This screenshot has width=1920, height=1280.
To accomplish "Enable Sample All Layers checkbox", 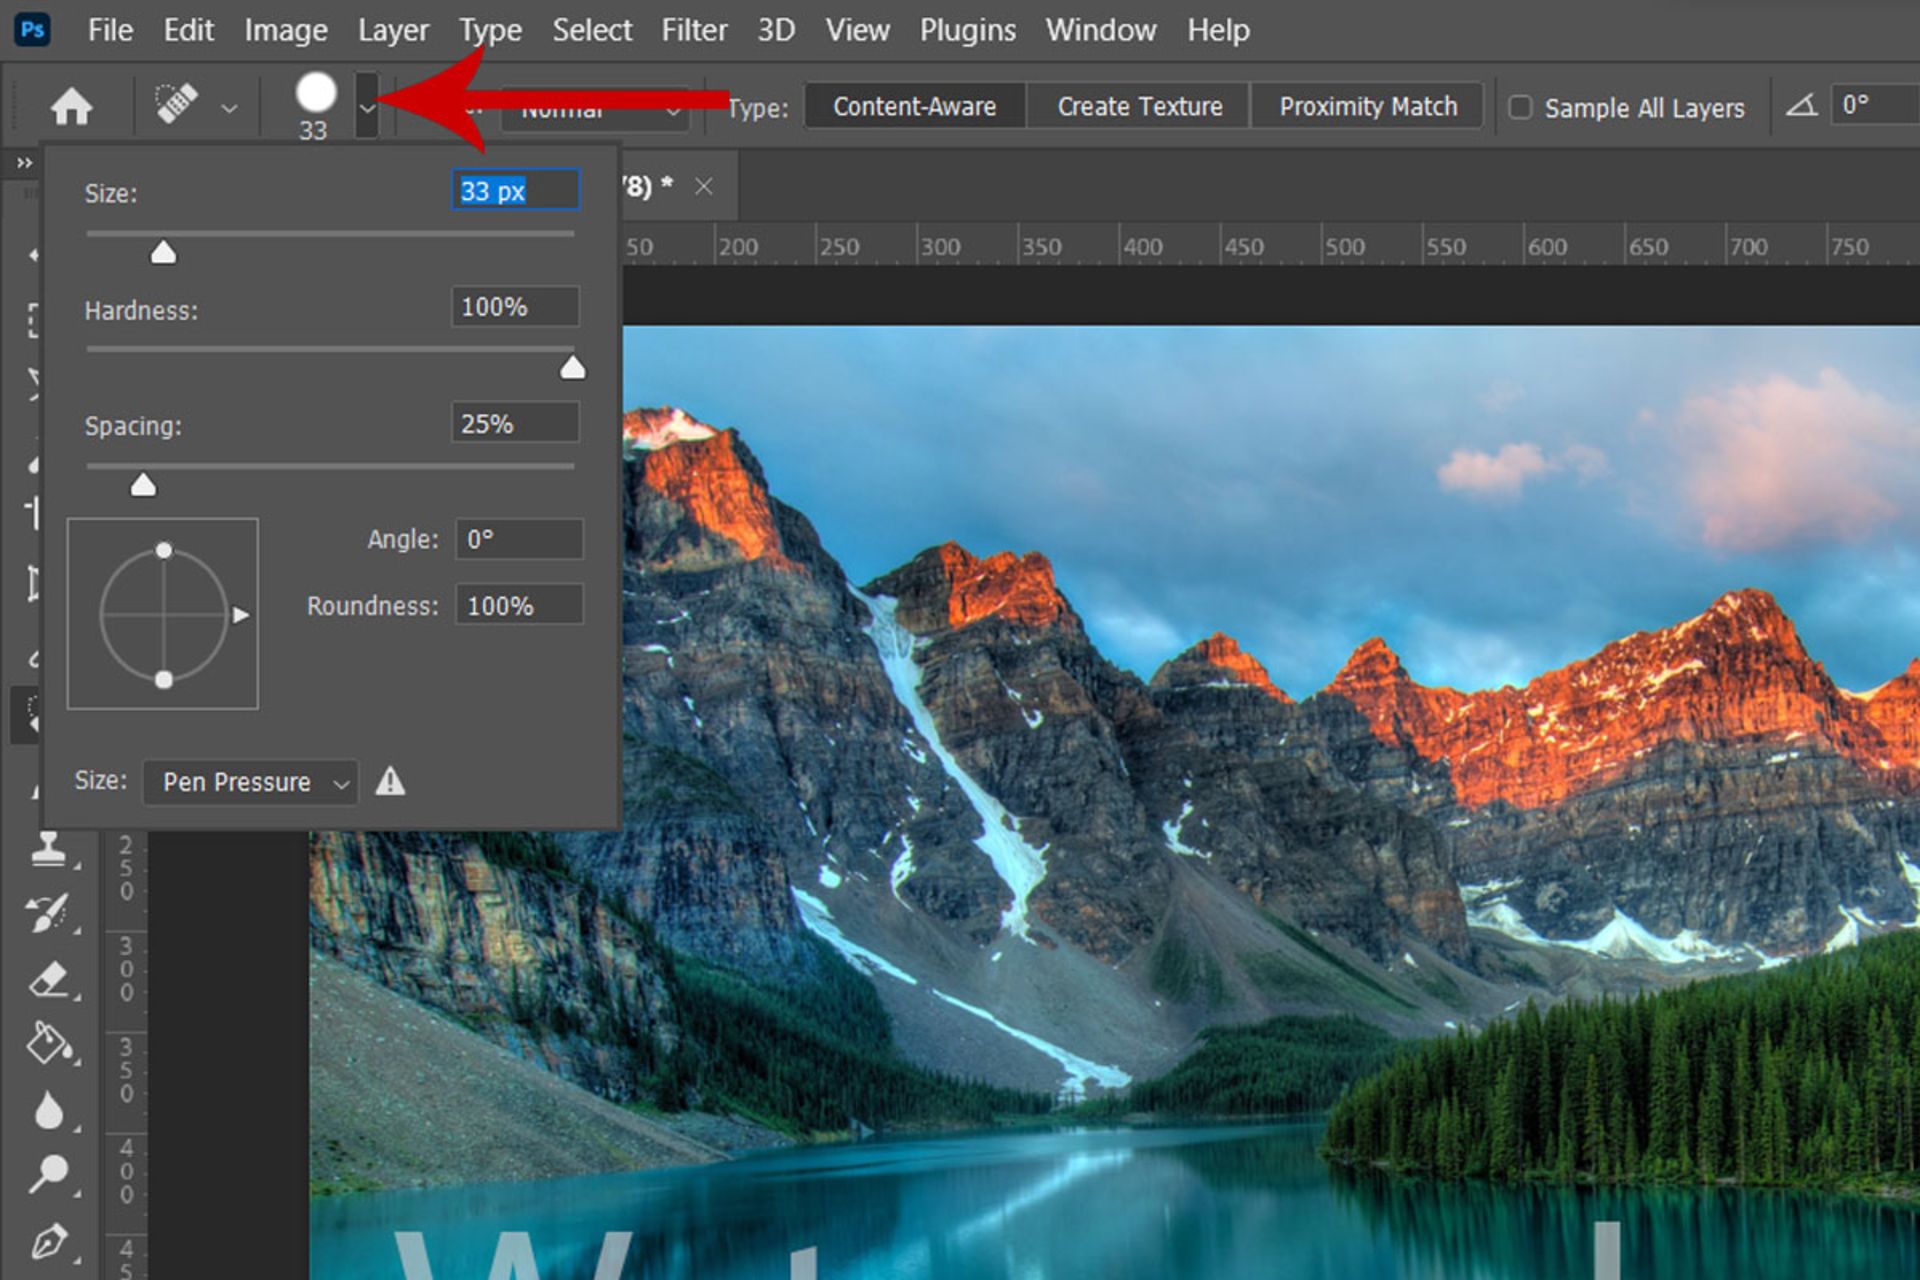I will 1520,107.
